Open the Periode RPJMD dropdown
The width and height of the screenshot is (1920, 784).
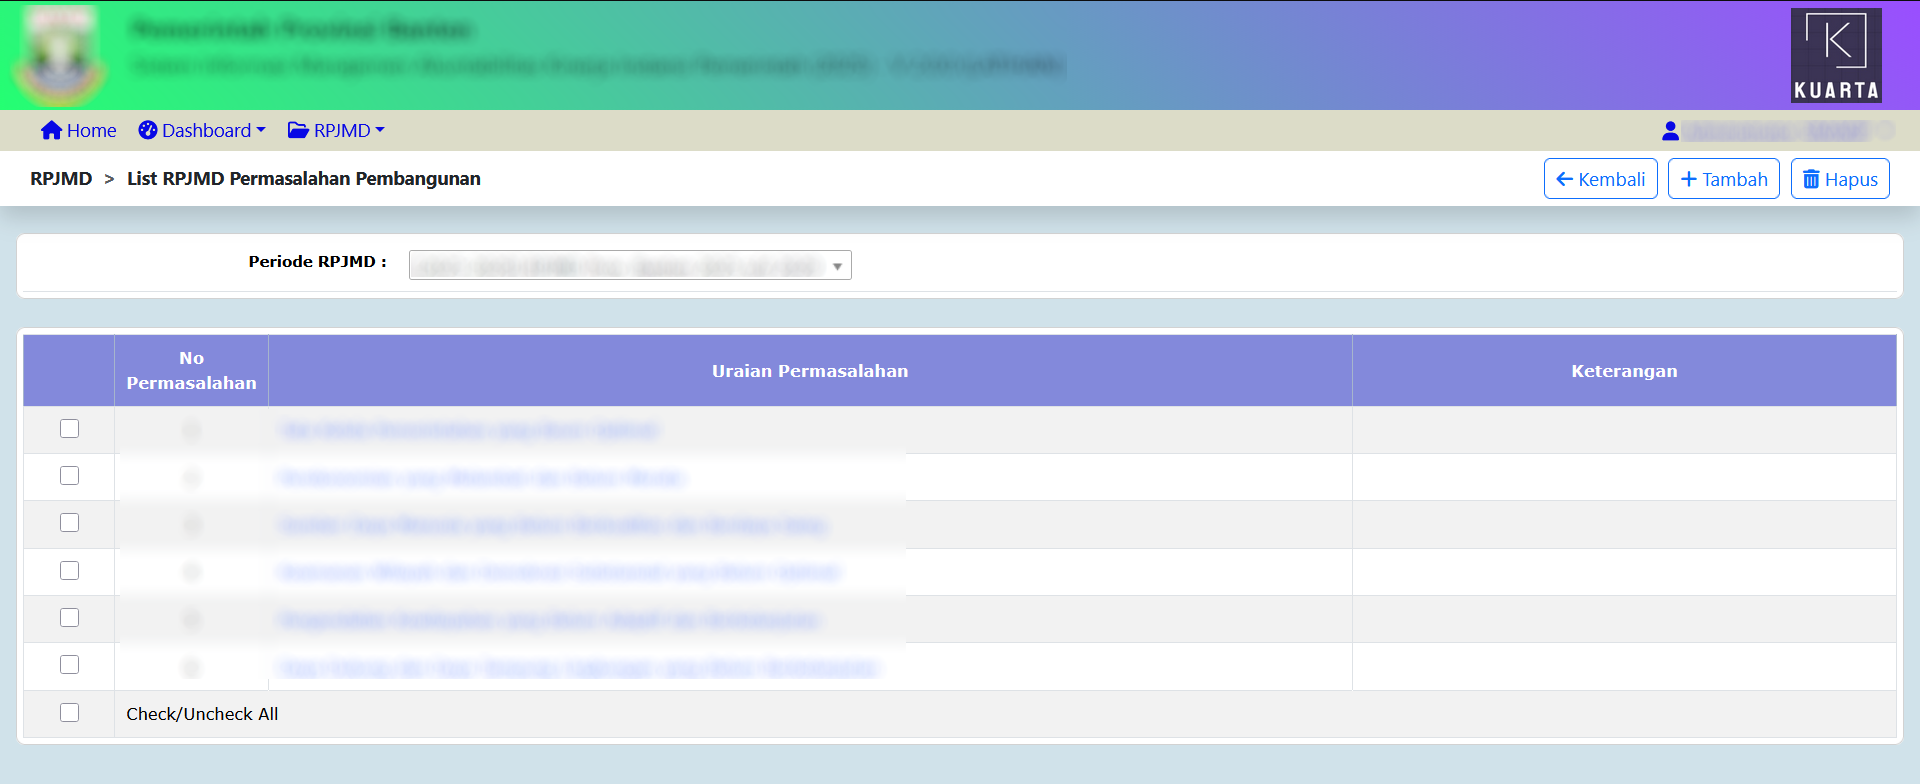630,266
